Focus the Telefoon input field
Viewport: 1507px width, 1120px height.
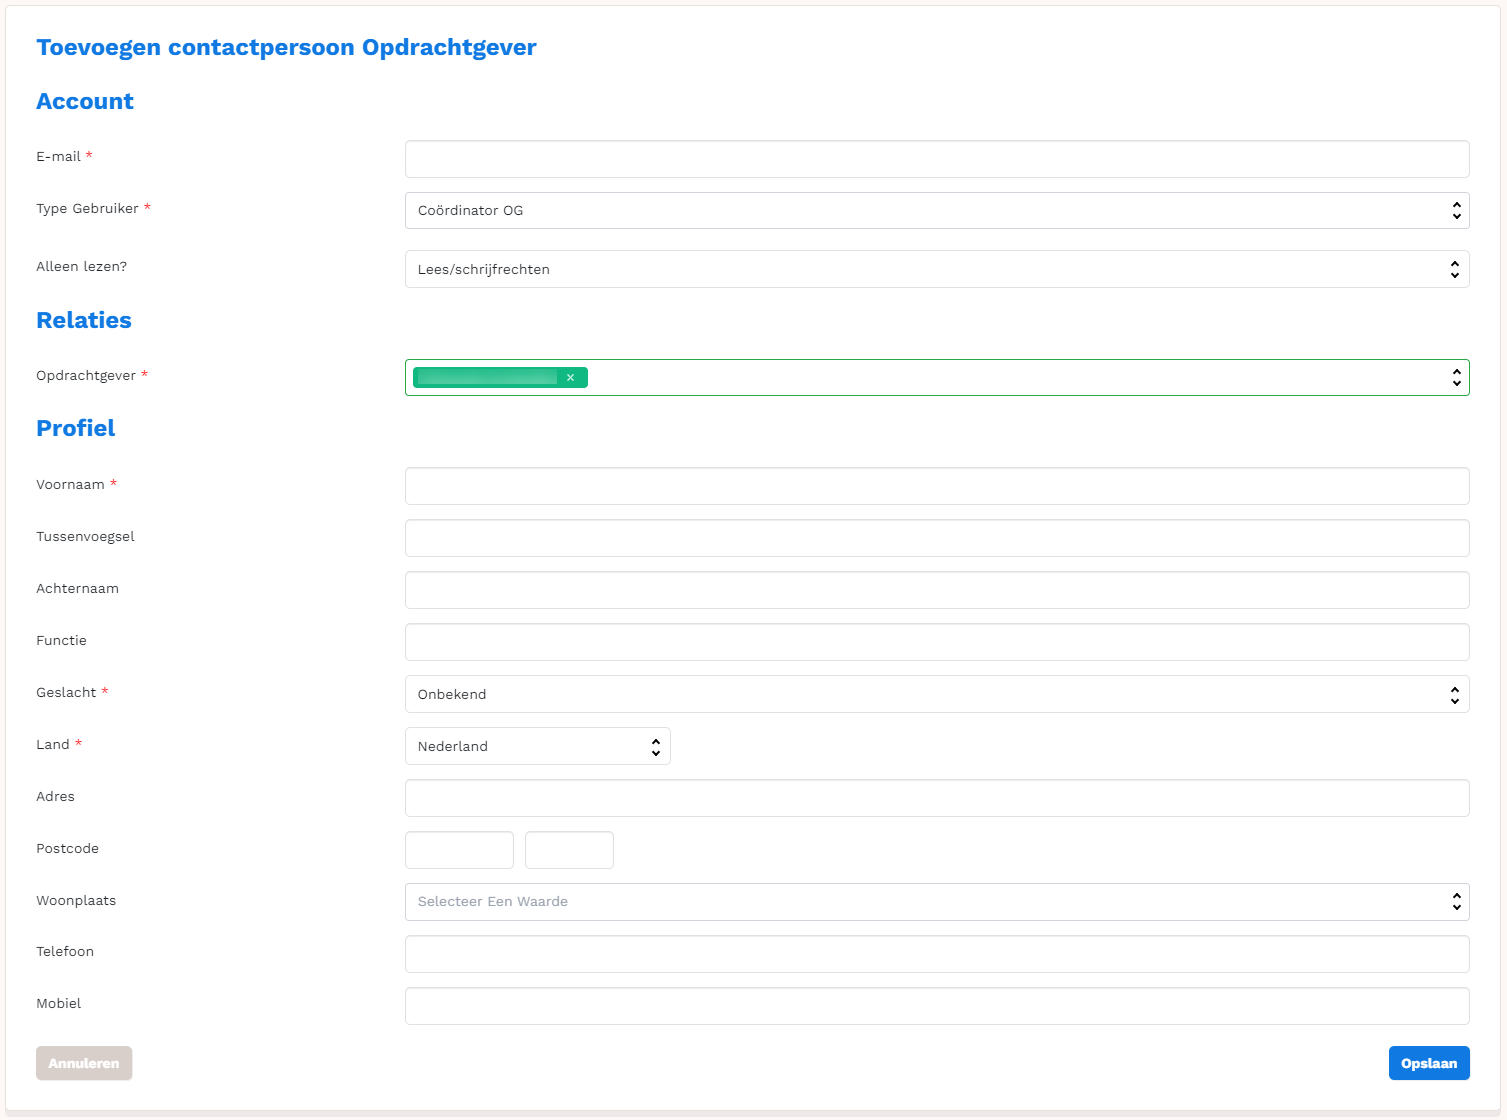(x=937, y=954)
